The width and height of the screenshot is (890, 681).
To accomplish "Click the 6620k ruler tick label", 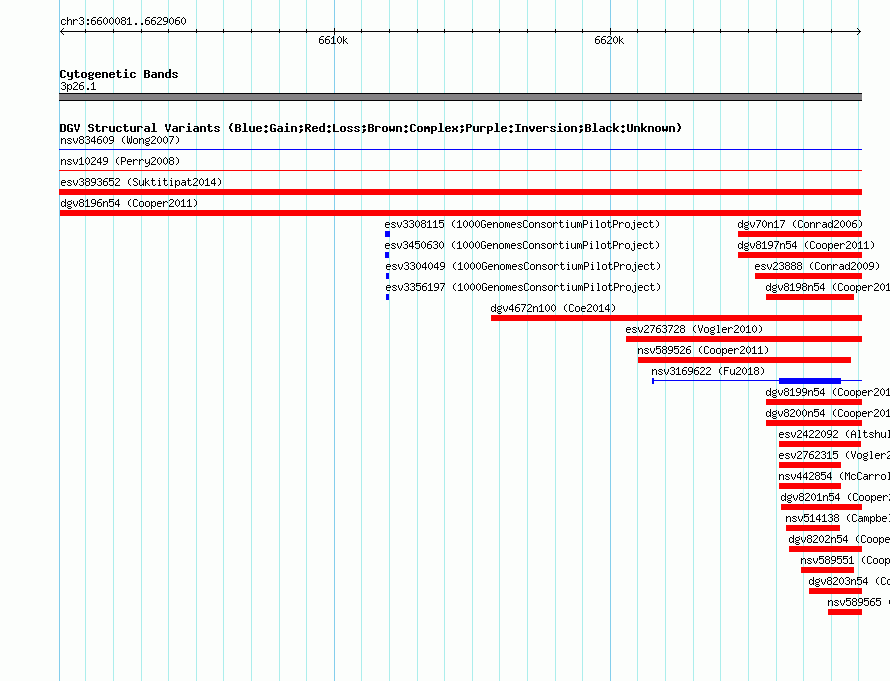I will click(x=609, y=40).
